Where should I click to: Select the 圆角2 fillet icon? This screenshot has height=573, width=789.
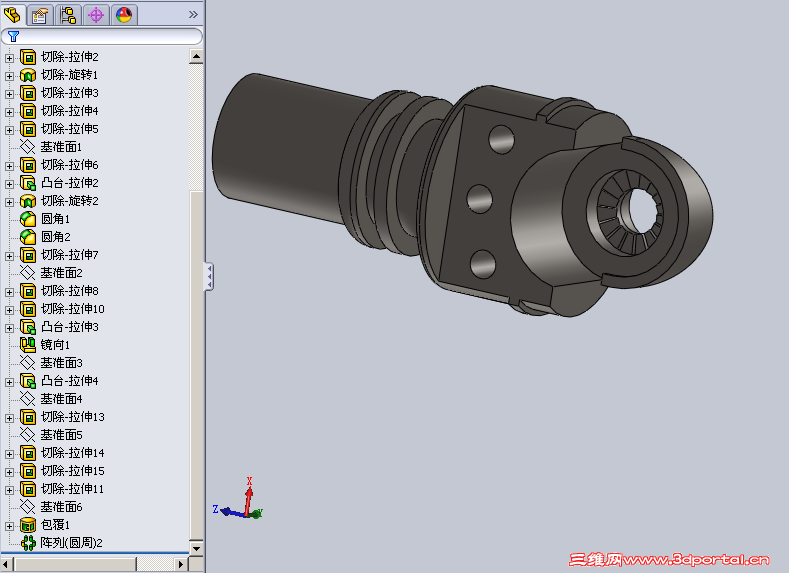tap(28, 236)
